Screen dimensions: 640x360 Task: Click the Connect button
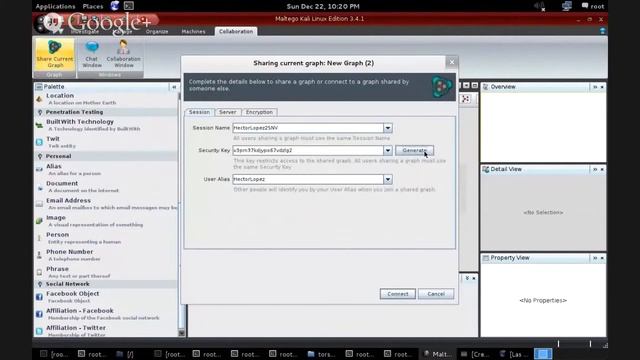[398, 294]
